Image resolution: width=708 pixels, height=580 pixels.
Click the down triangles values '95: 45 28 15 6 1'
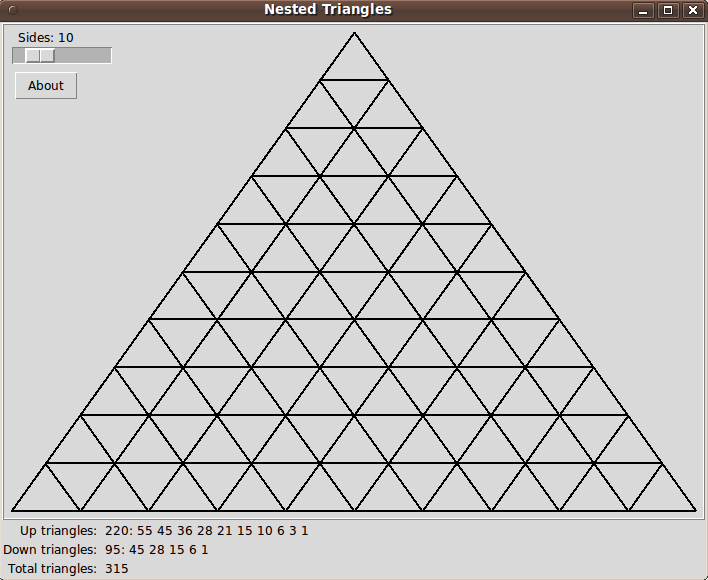(x=157, y=550)
